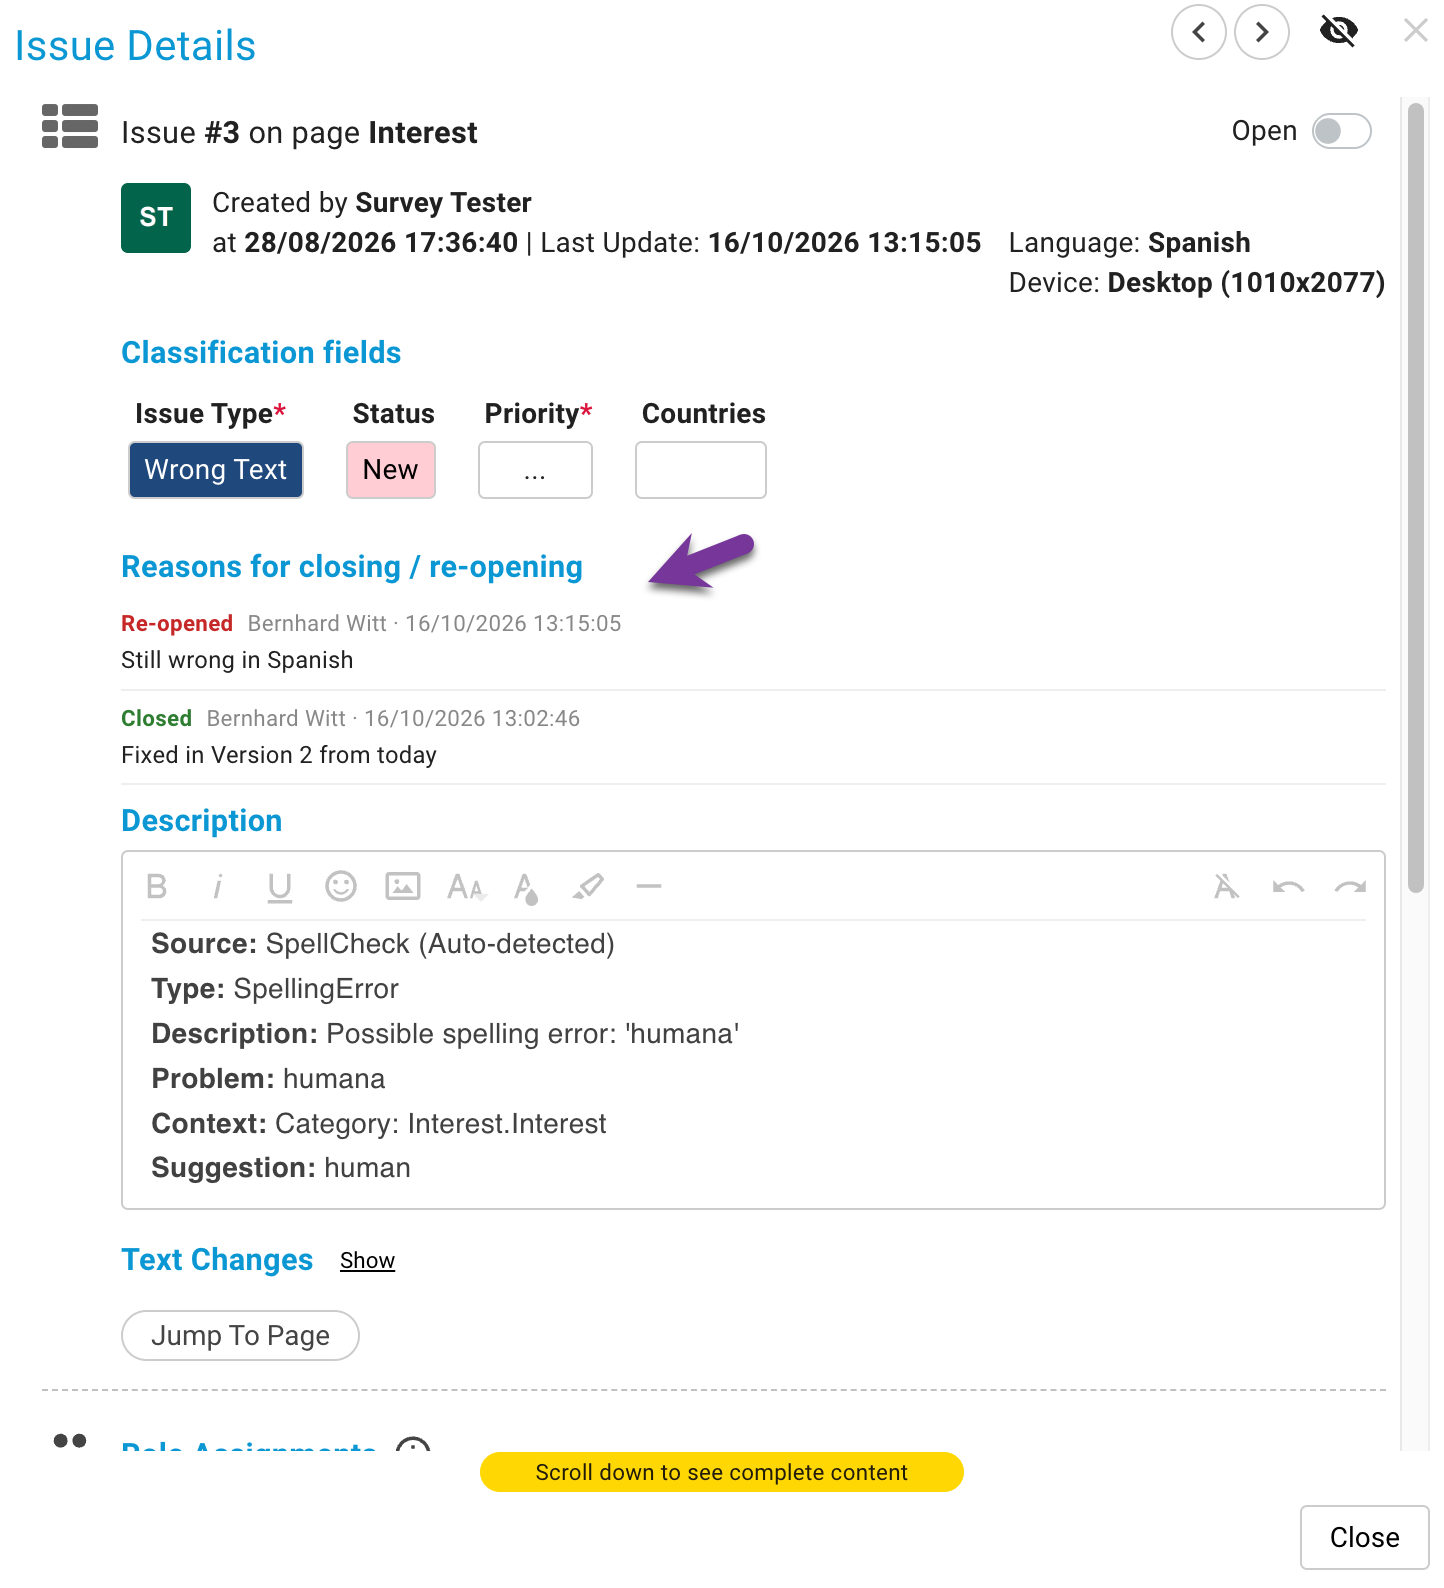
Task: Open the Countries selection field
Action: (701, 470)
